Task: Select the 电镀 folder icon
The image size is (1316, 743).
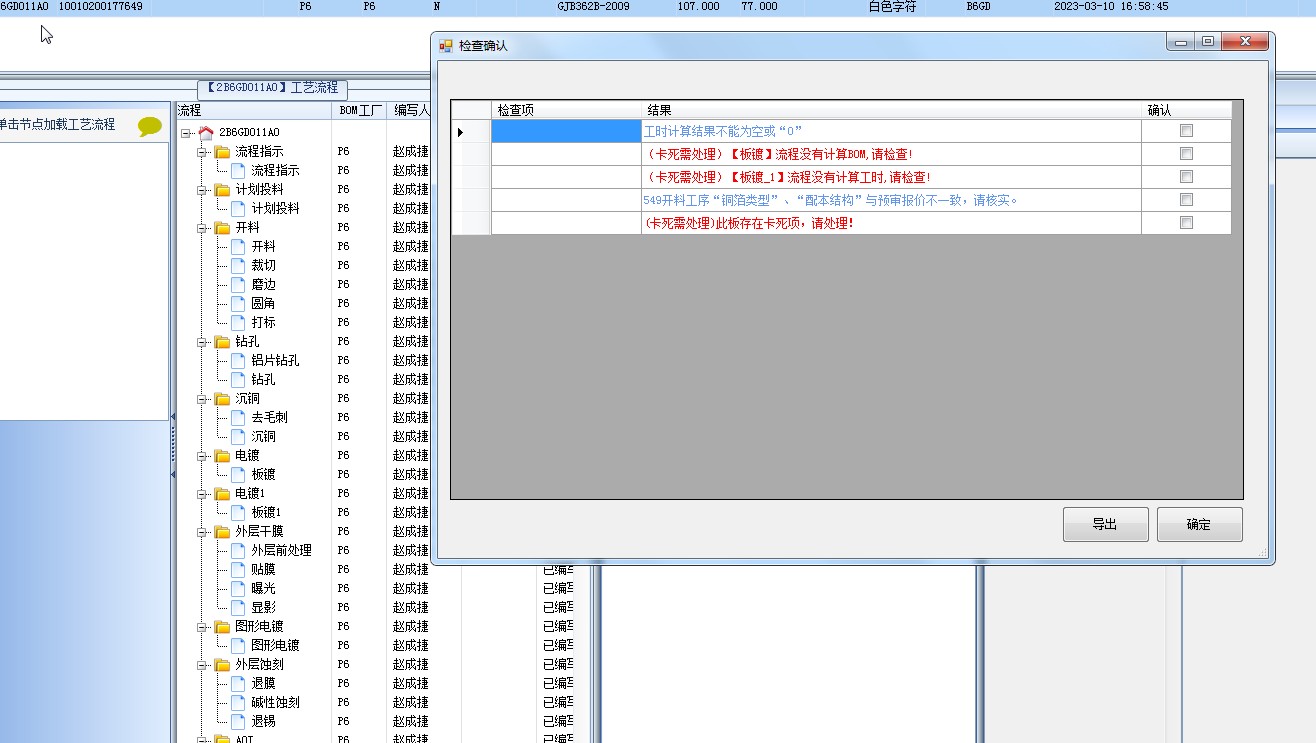Action: pyautogui.click(x=222, y=455)
